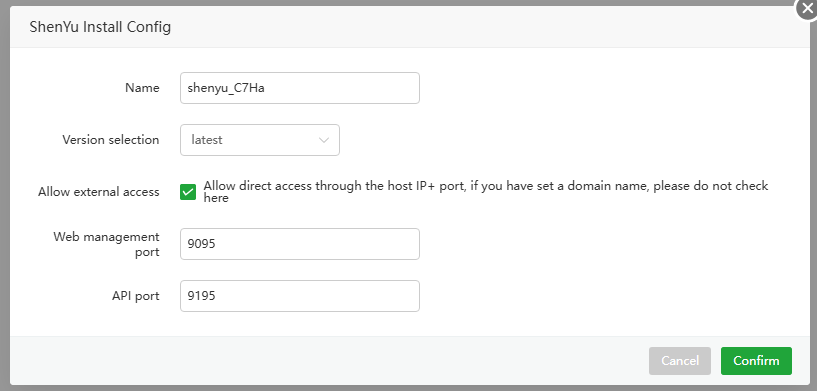Confirm the ShenYu installation

756,361
